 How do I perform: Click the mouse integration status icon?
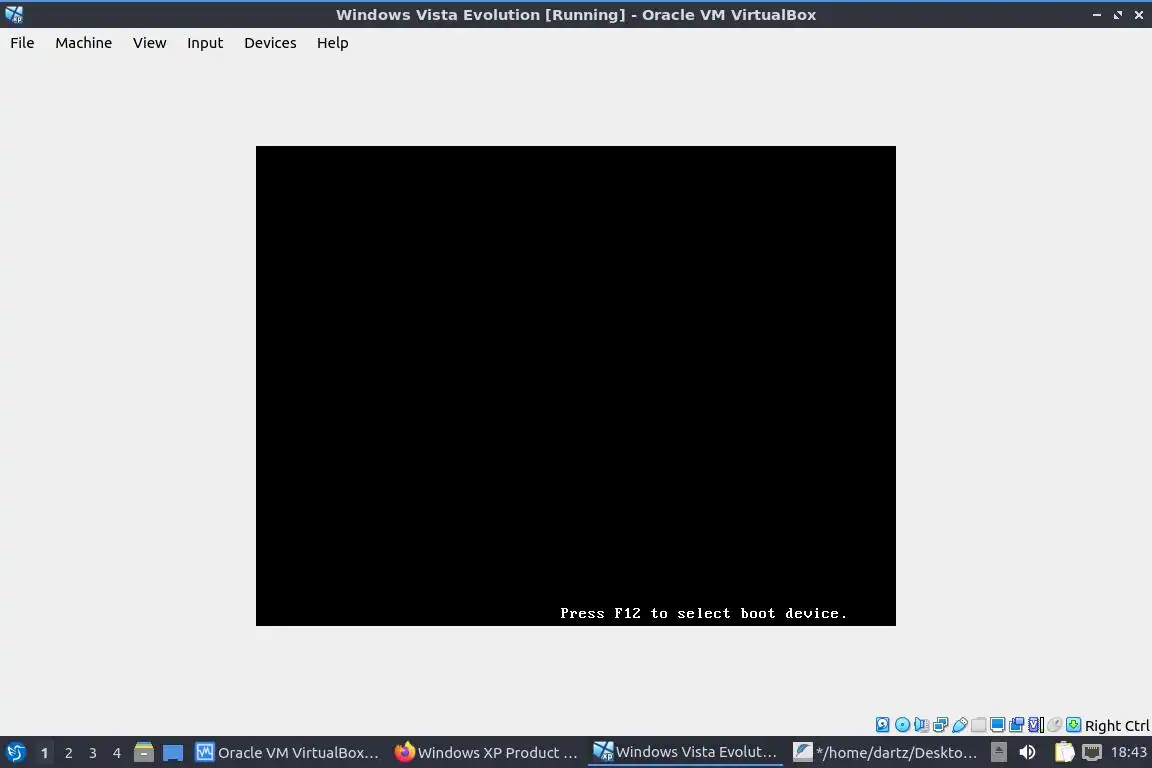pos(1055,725)
